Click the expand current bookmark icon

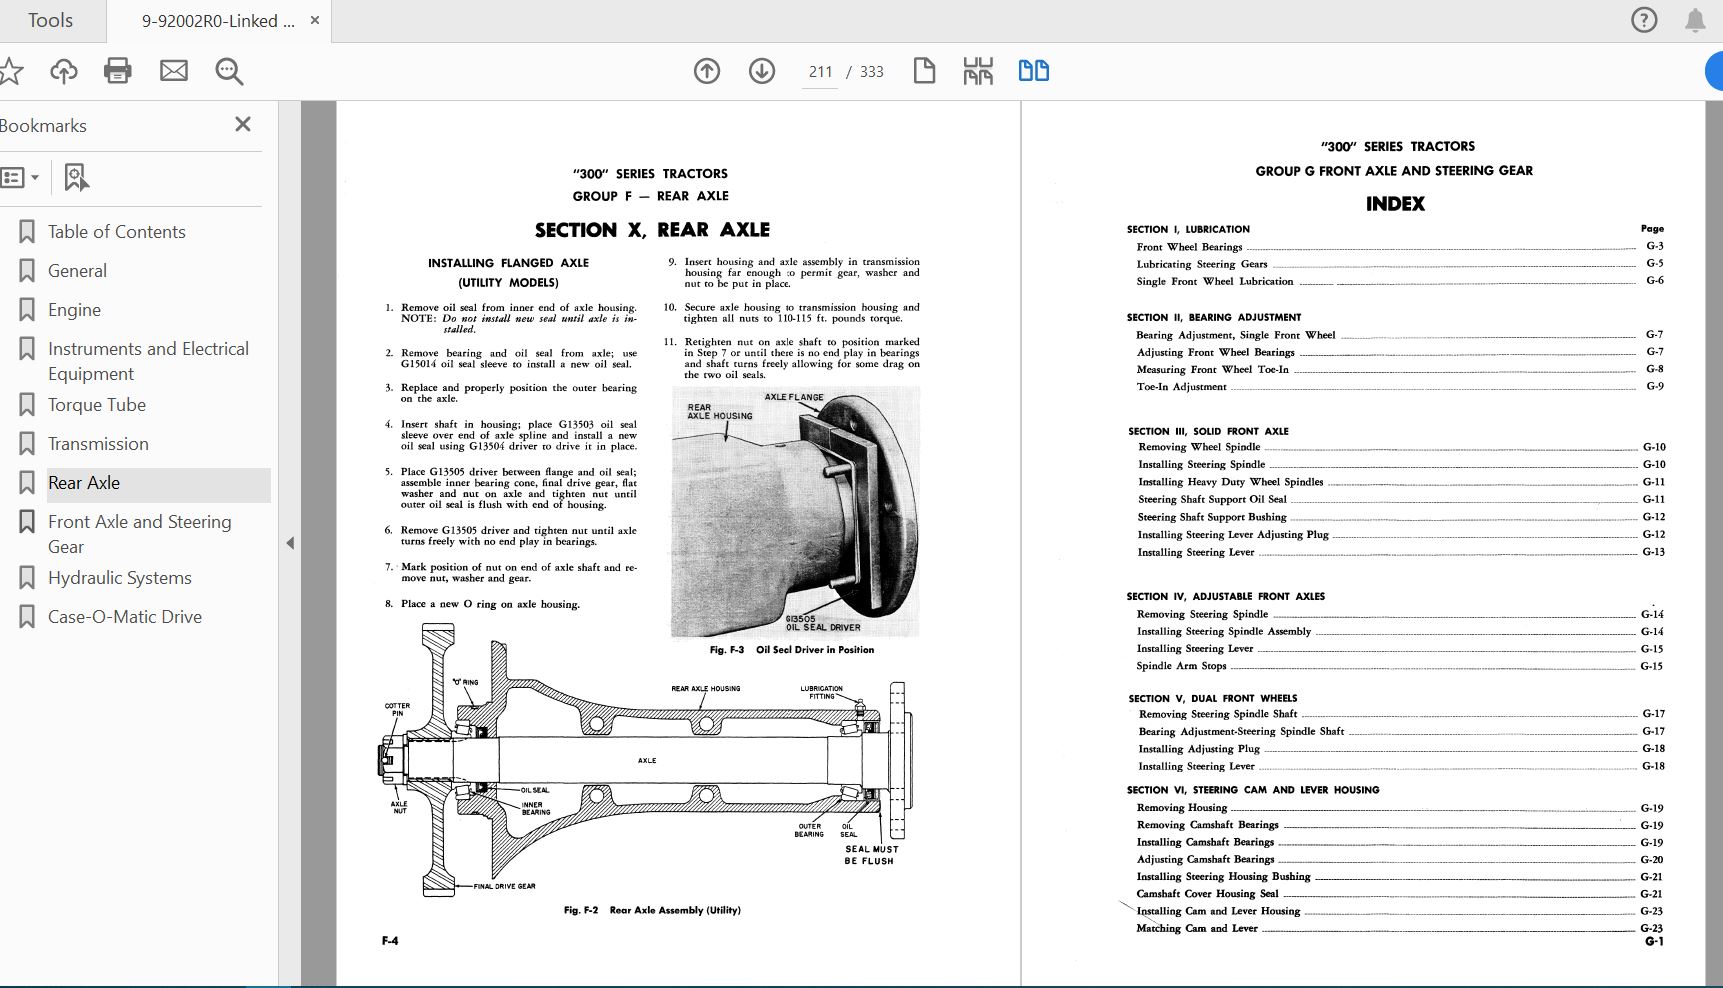[x=75, y=177]
